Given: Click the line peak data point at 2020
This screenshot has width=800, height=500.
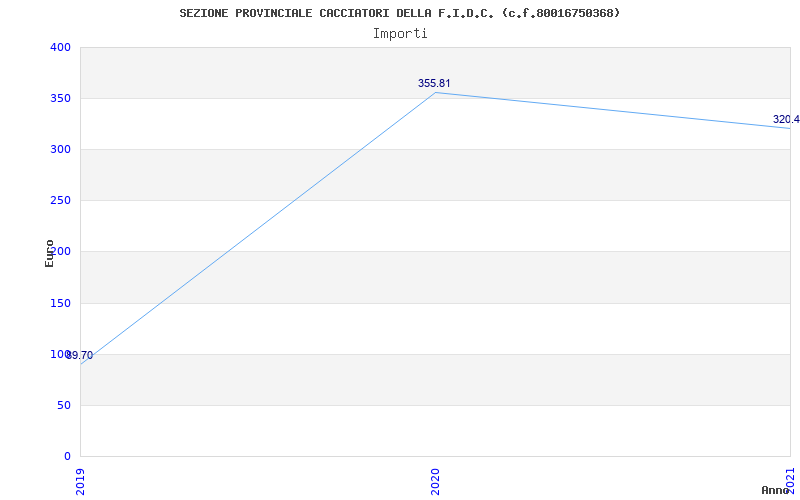Looking at the screenshot, I should pos(435,92).
